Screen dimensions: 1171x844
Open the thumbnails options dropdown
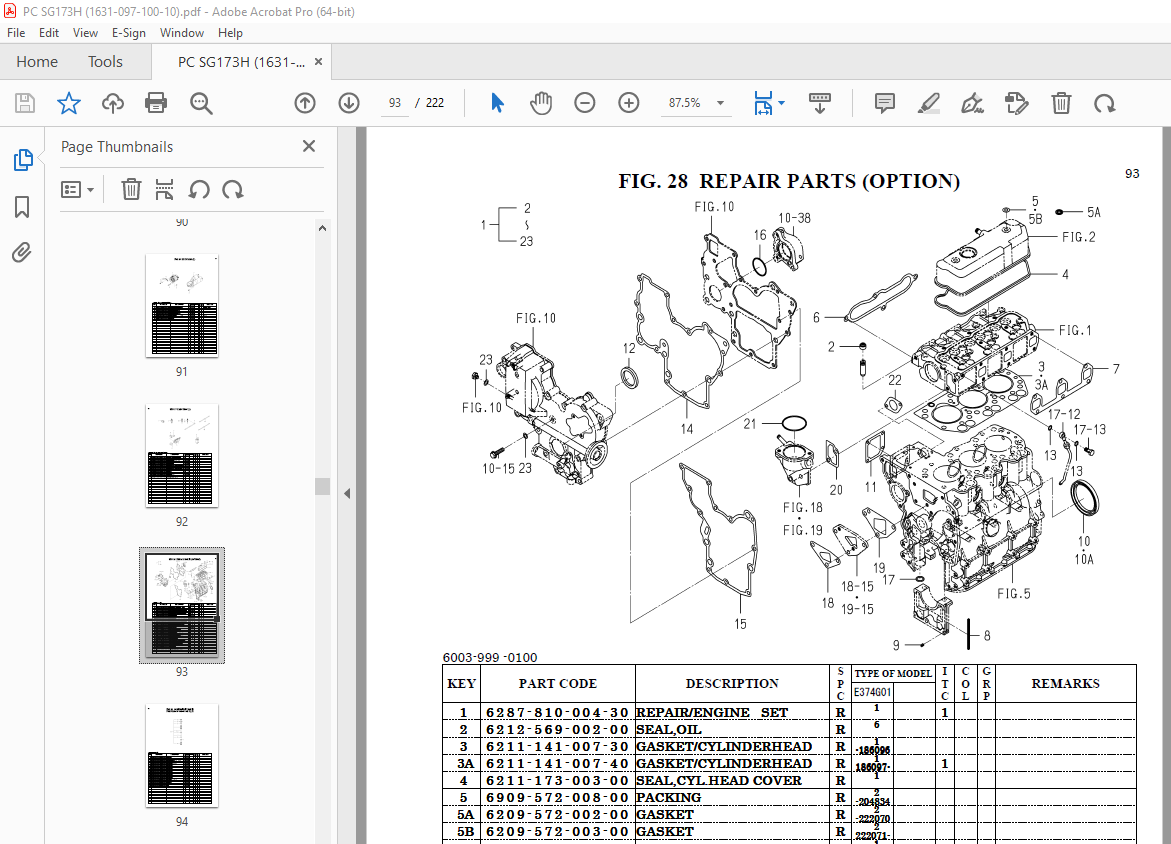[77, 190]
